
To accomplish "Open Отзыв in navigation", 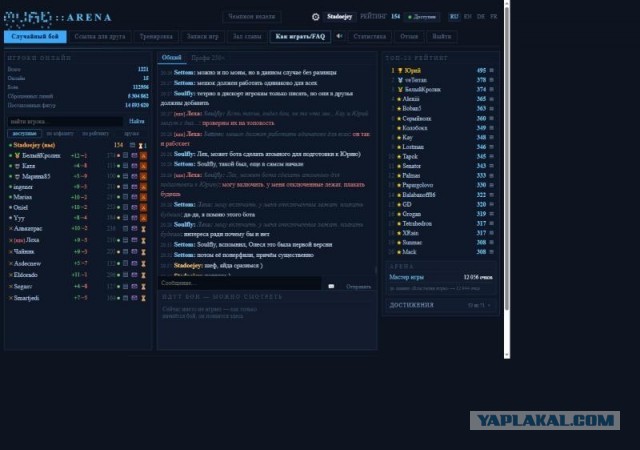I will pyautogui.click(x=409, y=36).
